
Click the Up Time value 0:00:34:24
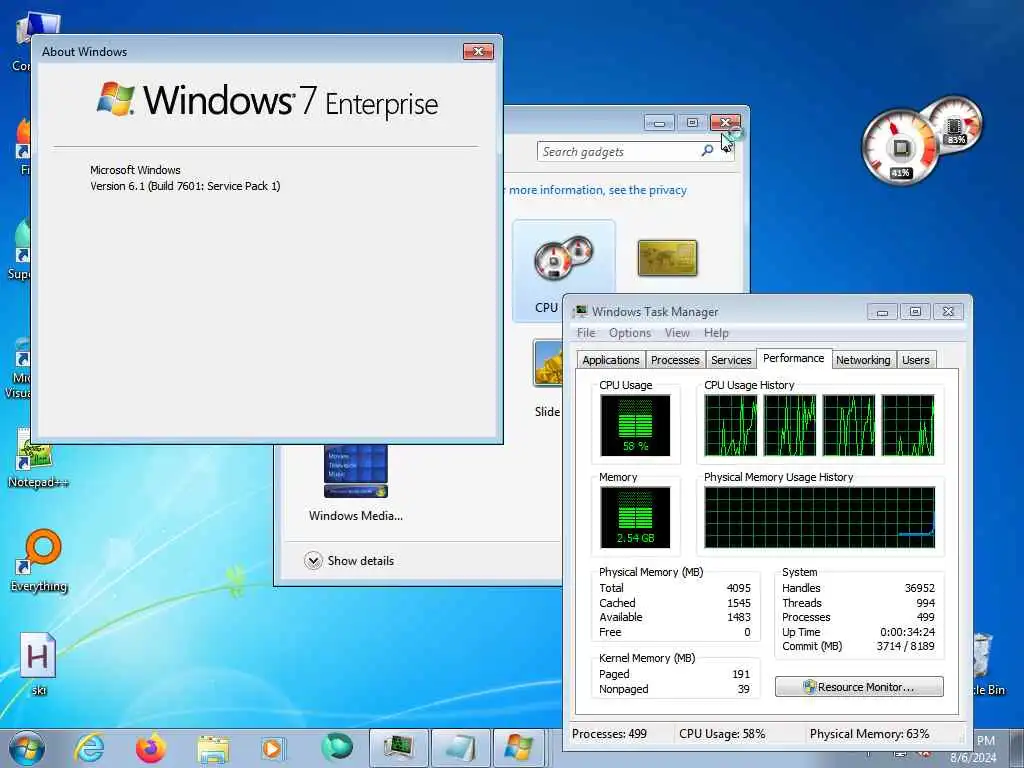pyautogui.click(x=907, y=632)
